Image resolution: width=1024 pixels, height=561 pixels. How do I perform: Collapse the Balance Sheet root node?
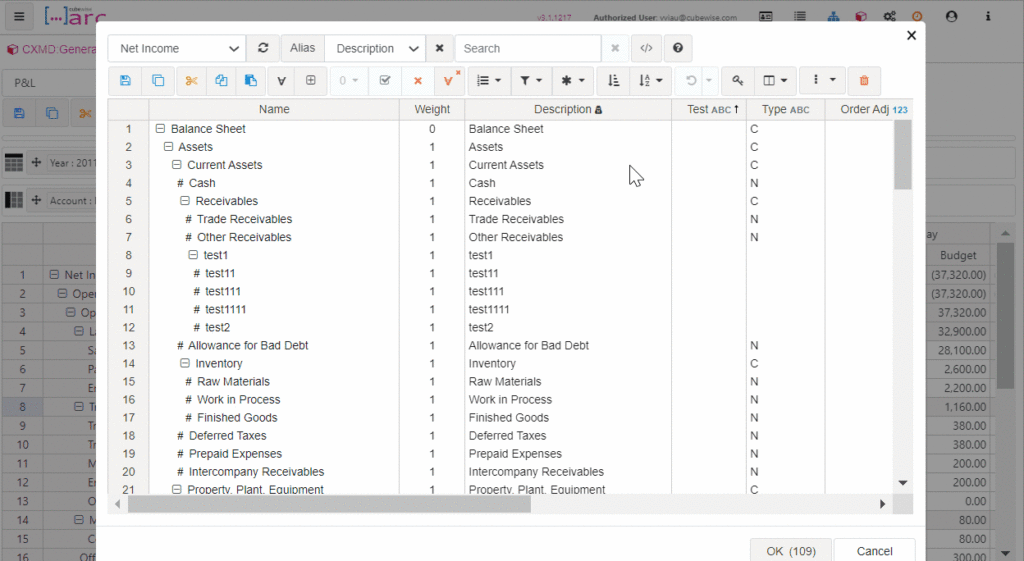coord(160,129)
